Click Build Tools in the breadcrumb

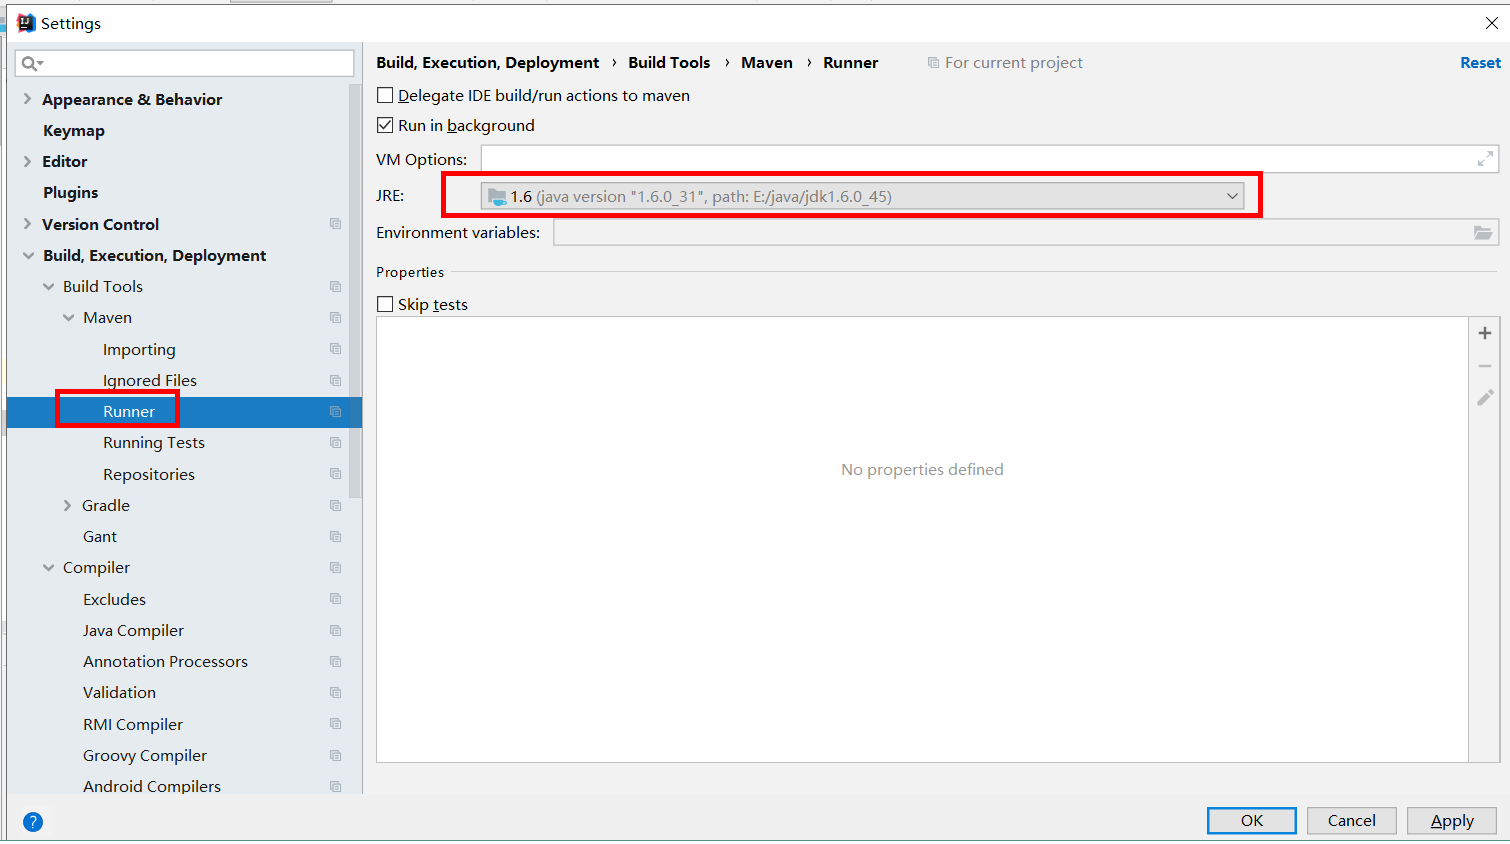(669, 63)
